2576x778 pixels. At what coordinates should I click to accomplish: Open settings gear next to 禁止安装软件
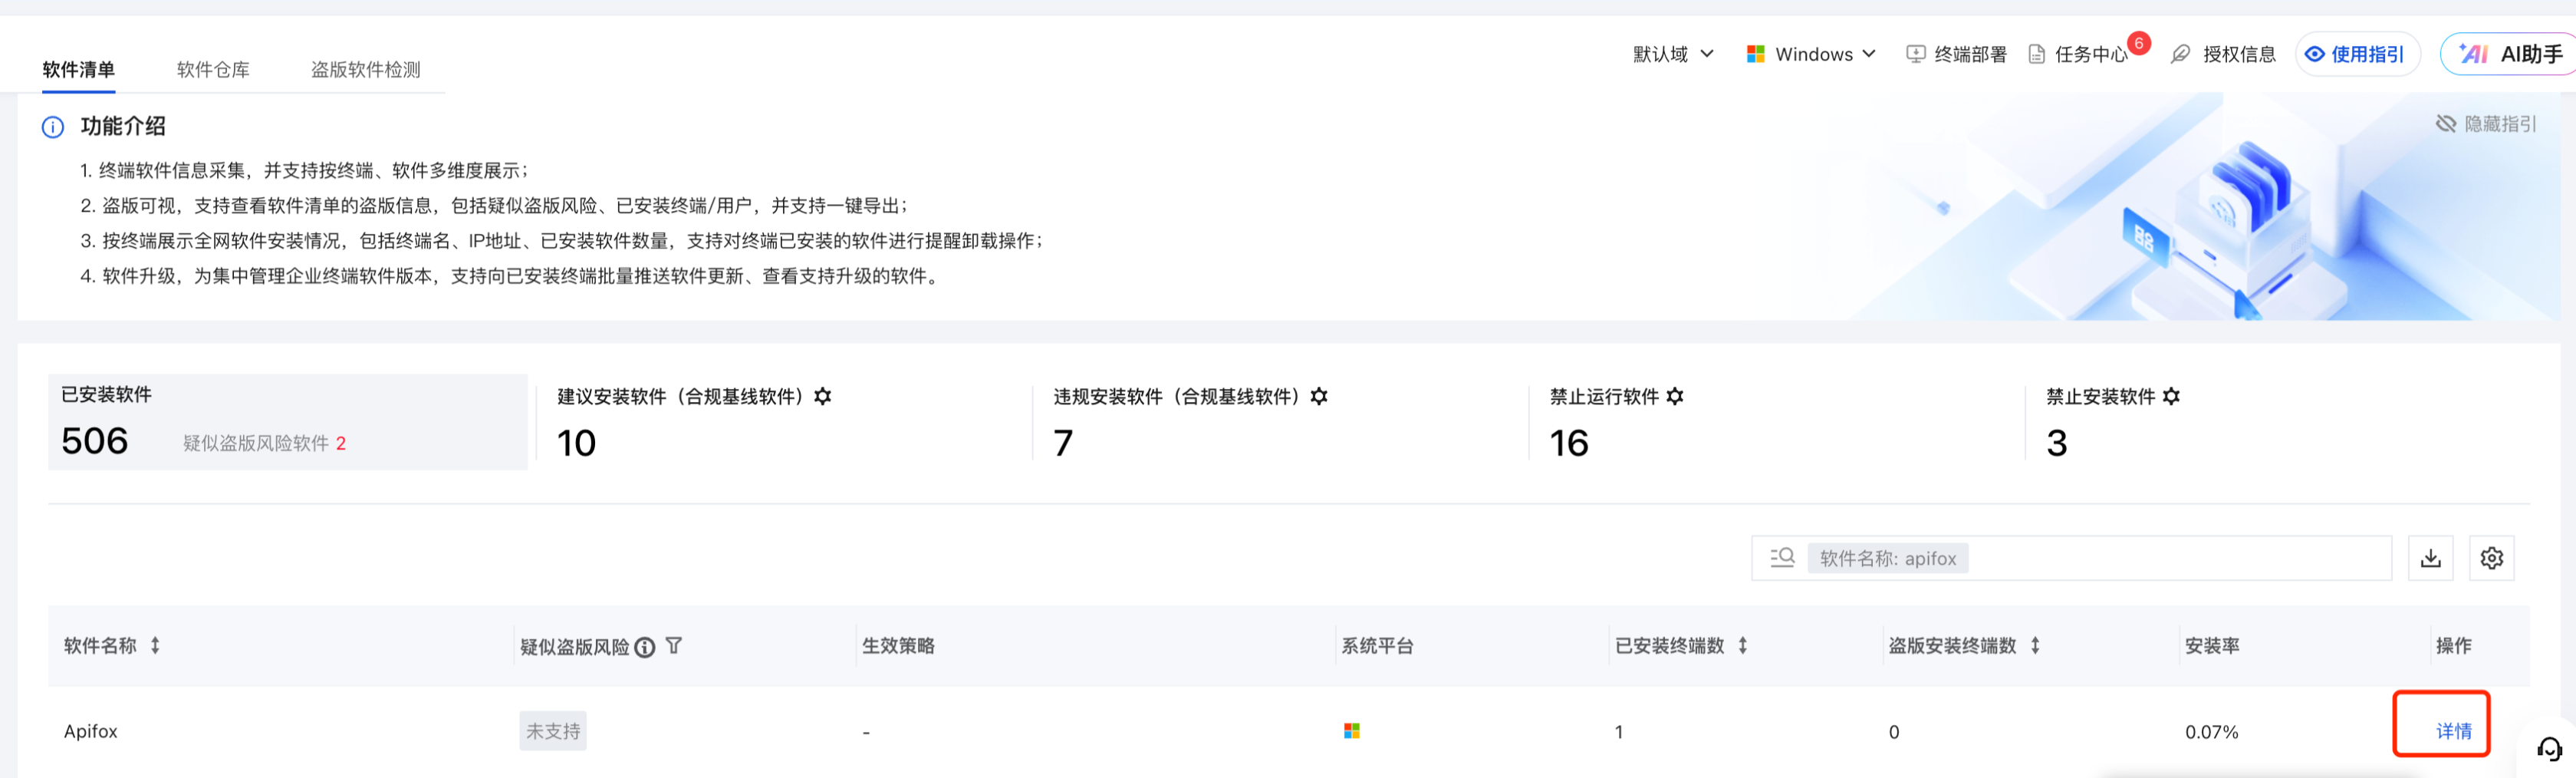click(2171, 397)
